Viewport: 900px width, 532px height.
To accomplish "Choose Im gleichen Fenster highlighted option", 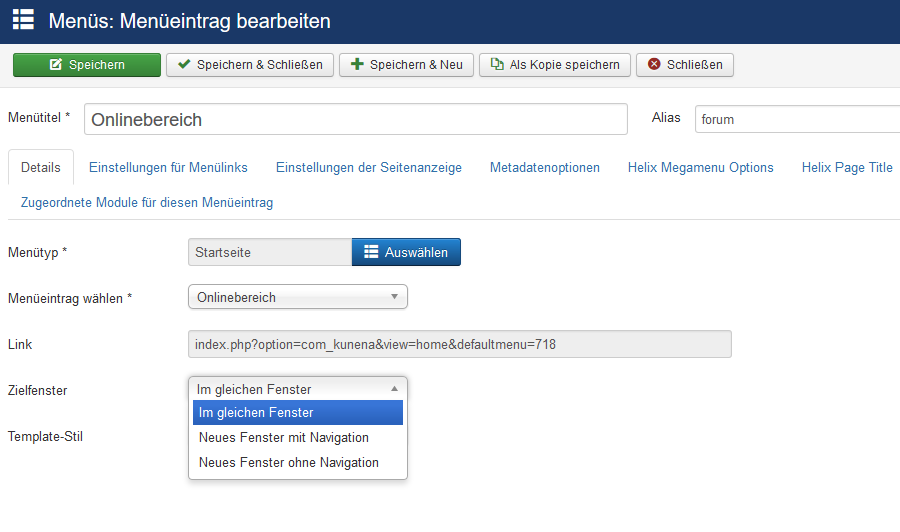I will click(298, 413).
